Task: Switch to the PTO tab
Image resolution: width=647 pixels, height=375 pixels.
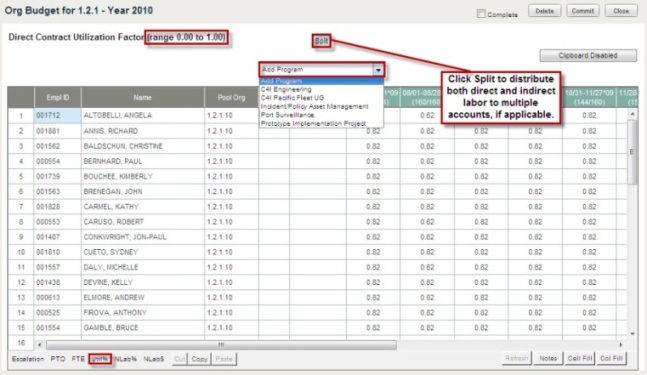Action: point(58,359)
